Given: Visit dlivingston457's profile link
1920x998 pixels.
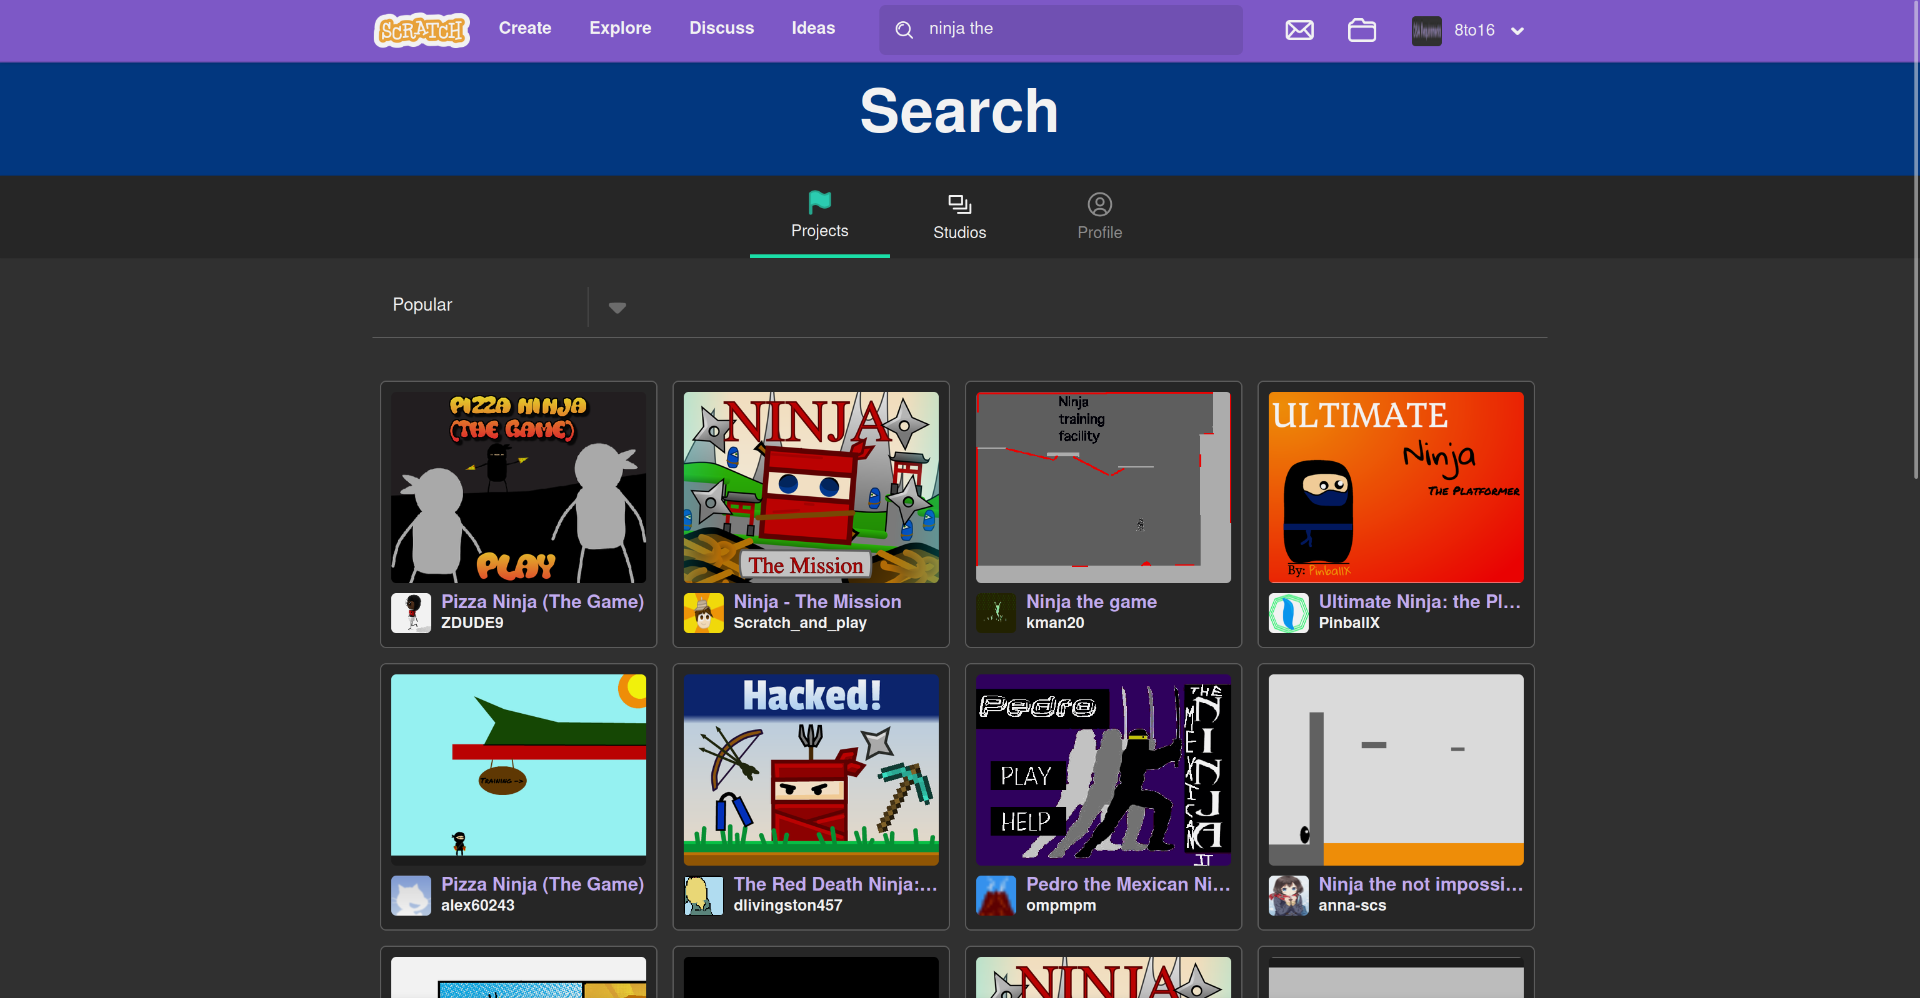Looking at the screenshot, I should click(x=788, y=905).
